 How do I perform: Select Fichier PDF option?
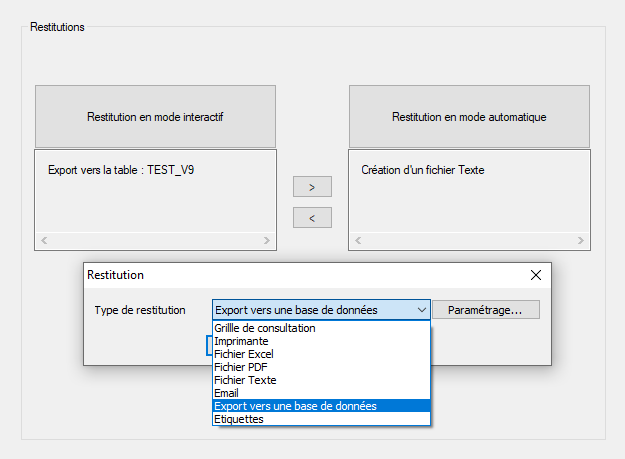click(241, 367)
